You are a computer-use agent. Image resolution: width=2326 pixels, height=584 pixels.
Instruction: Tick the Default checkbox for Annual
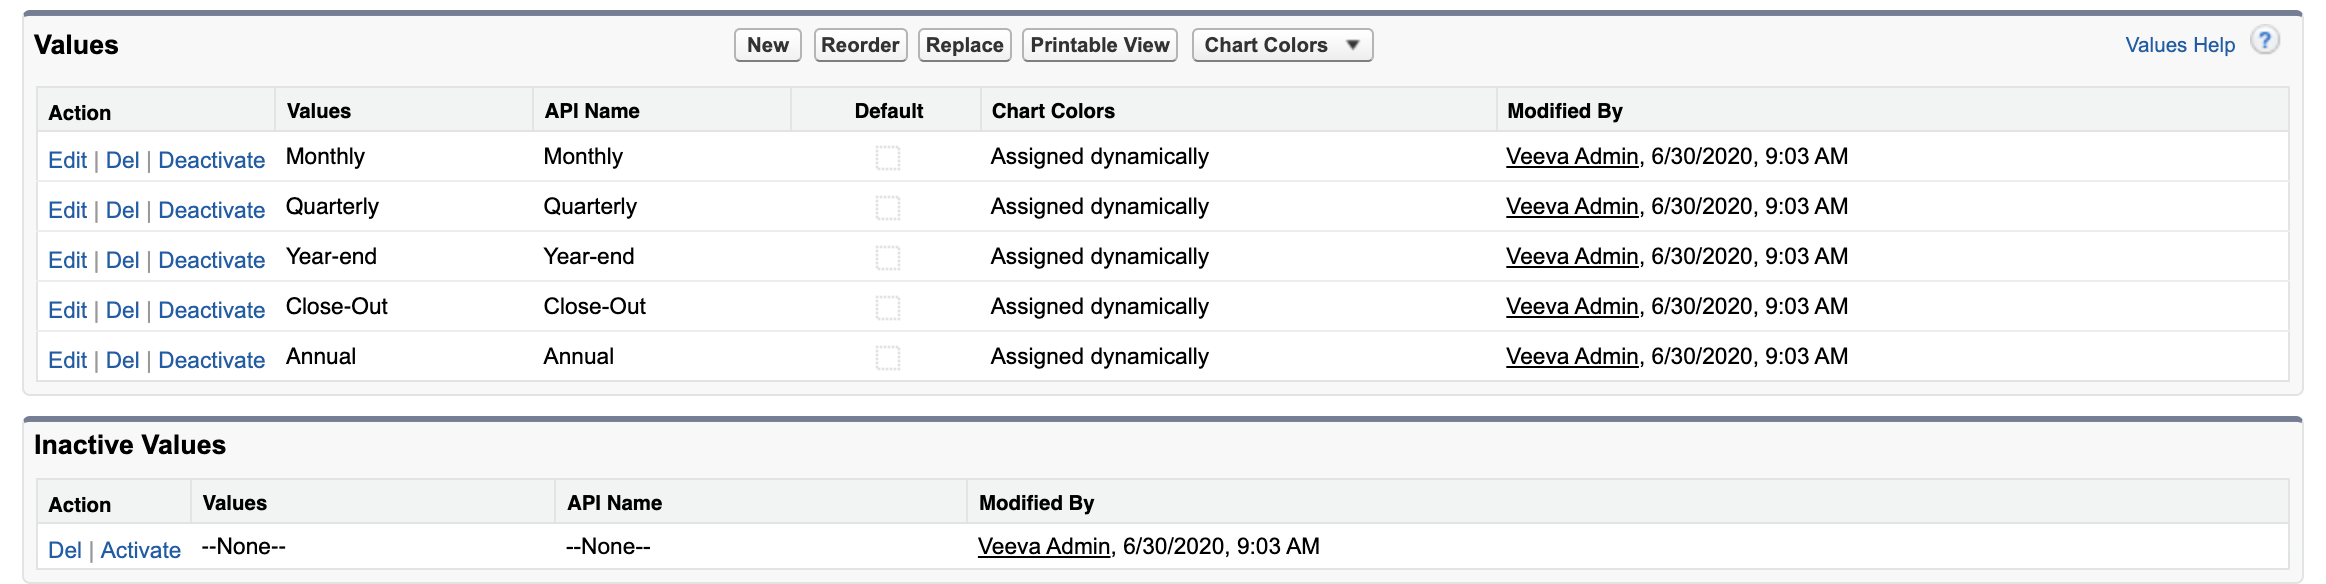(x=887, y=358)
